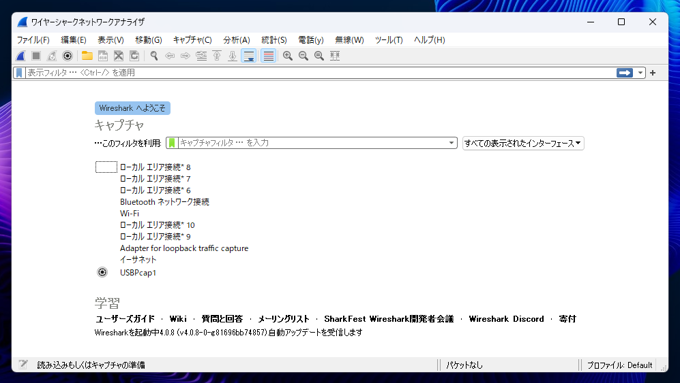Viewport: 680px width, 383px height.
Task: Click the green capture filter bookmark icon
Action: point(172,143)
